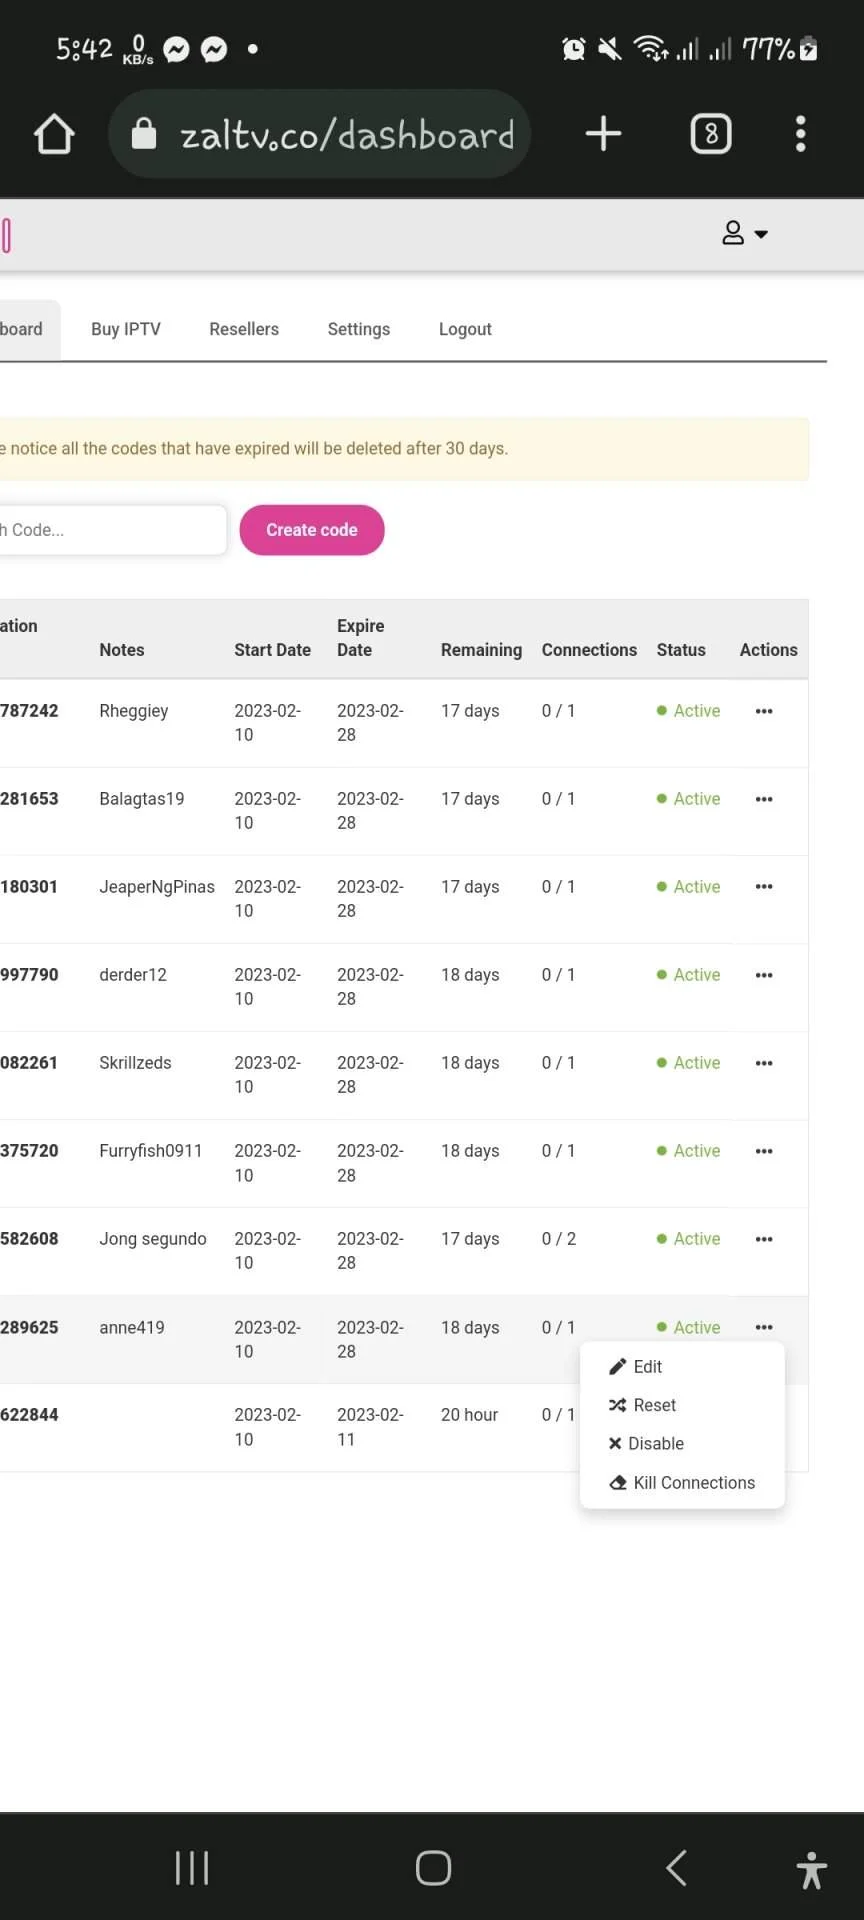Tap the Android back button

tap(676, 1868)
